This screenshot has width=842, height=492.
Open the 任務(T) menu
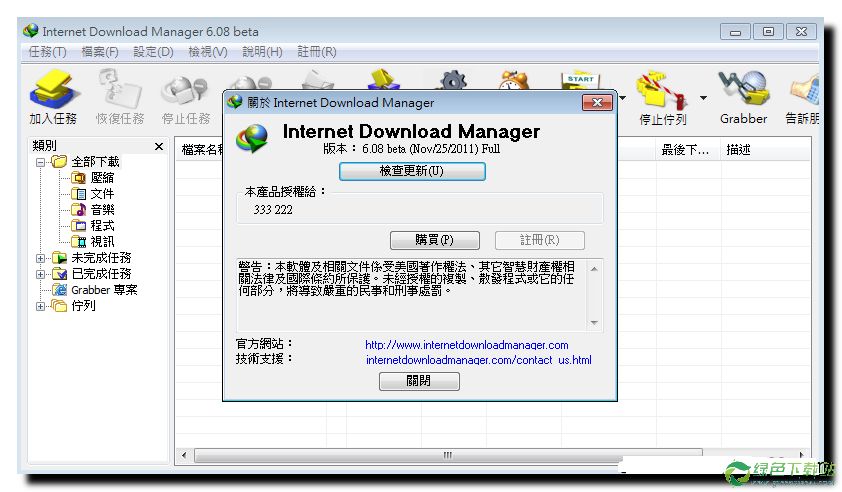point(47,52)
